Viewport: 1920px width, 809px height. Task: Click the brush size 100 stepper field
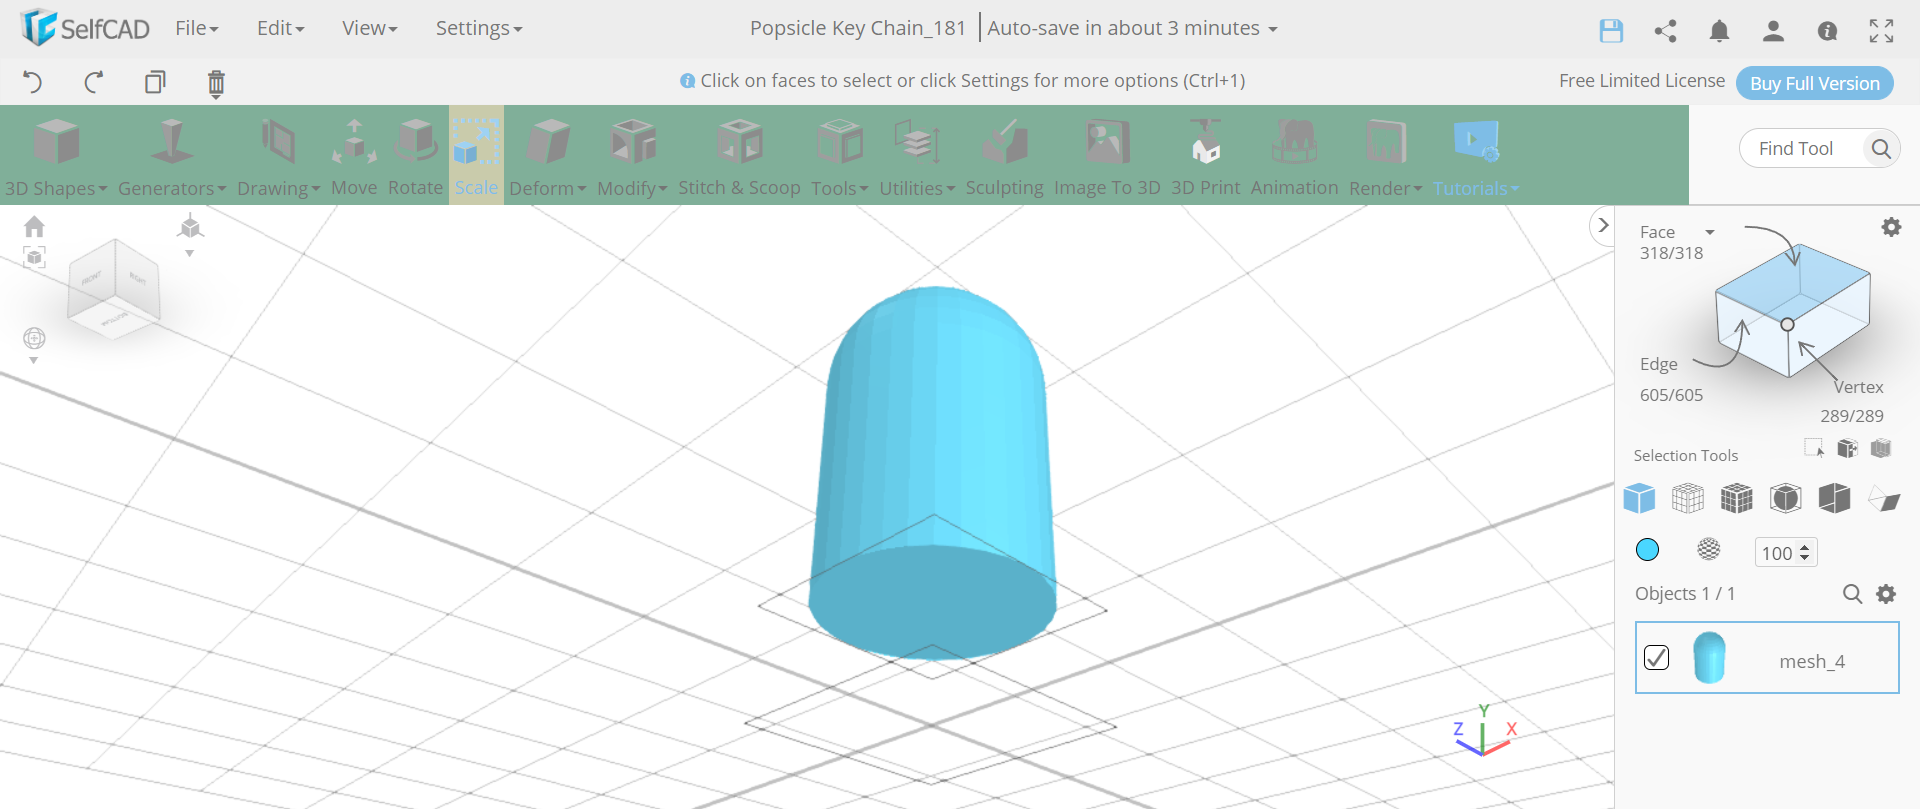click(1786, 553)
